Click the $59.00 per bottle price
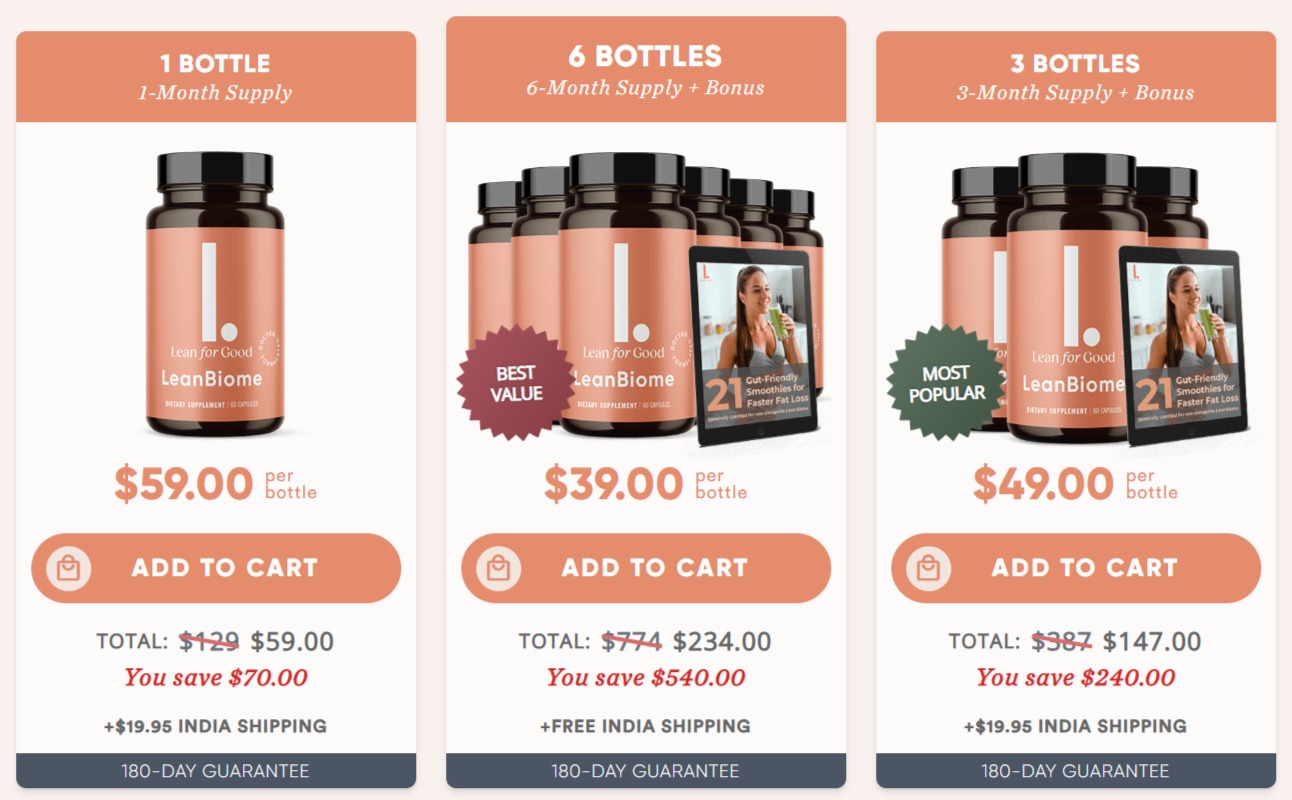Viewport: 1292px width, 800px height. tap(216, 484)
